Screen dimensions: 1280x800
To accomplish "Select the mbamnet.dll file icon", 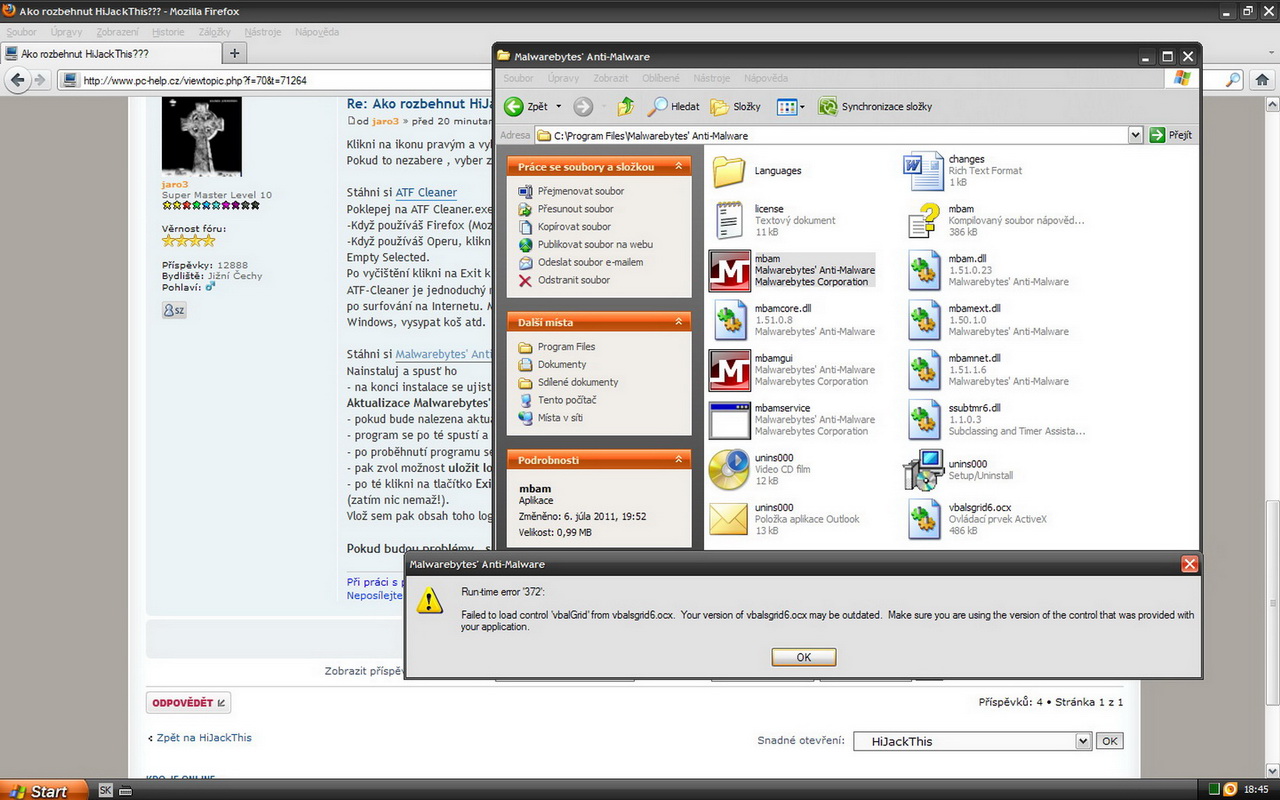I will (x=923, y=370).
